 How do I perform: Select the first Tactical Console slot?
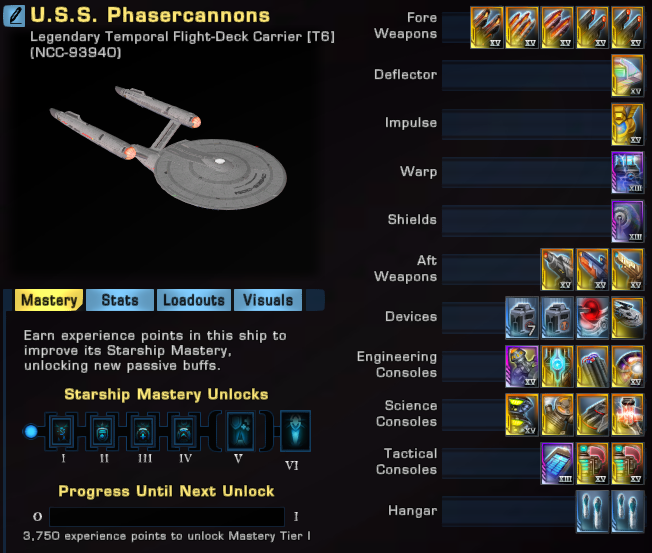coord(557,463)
